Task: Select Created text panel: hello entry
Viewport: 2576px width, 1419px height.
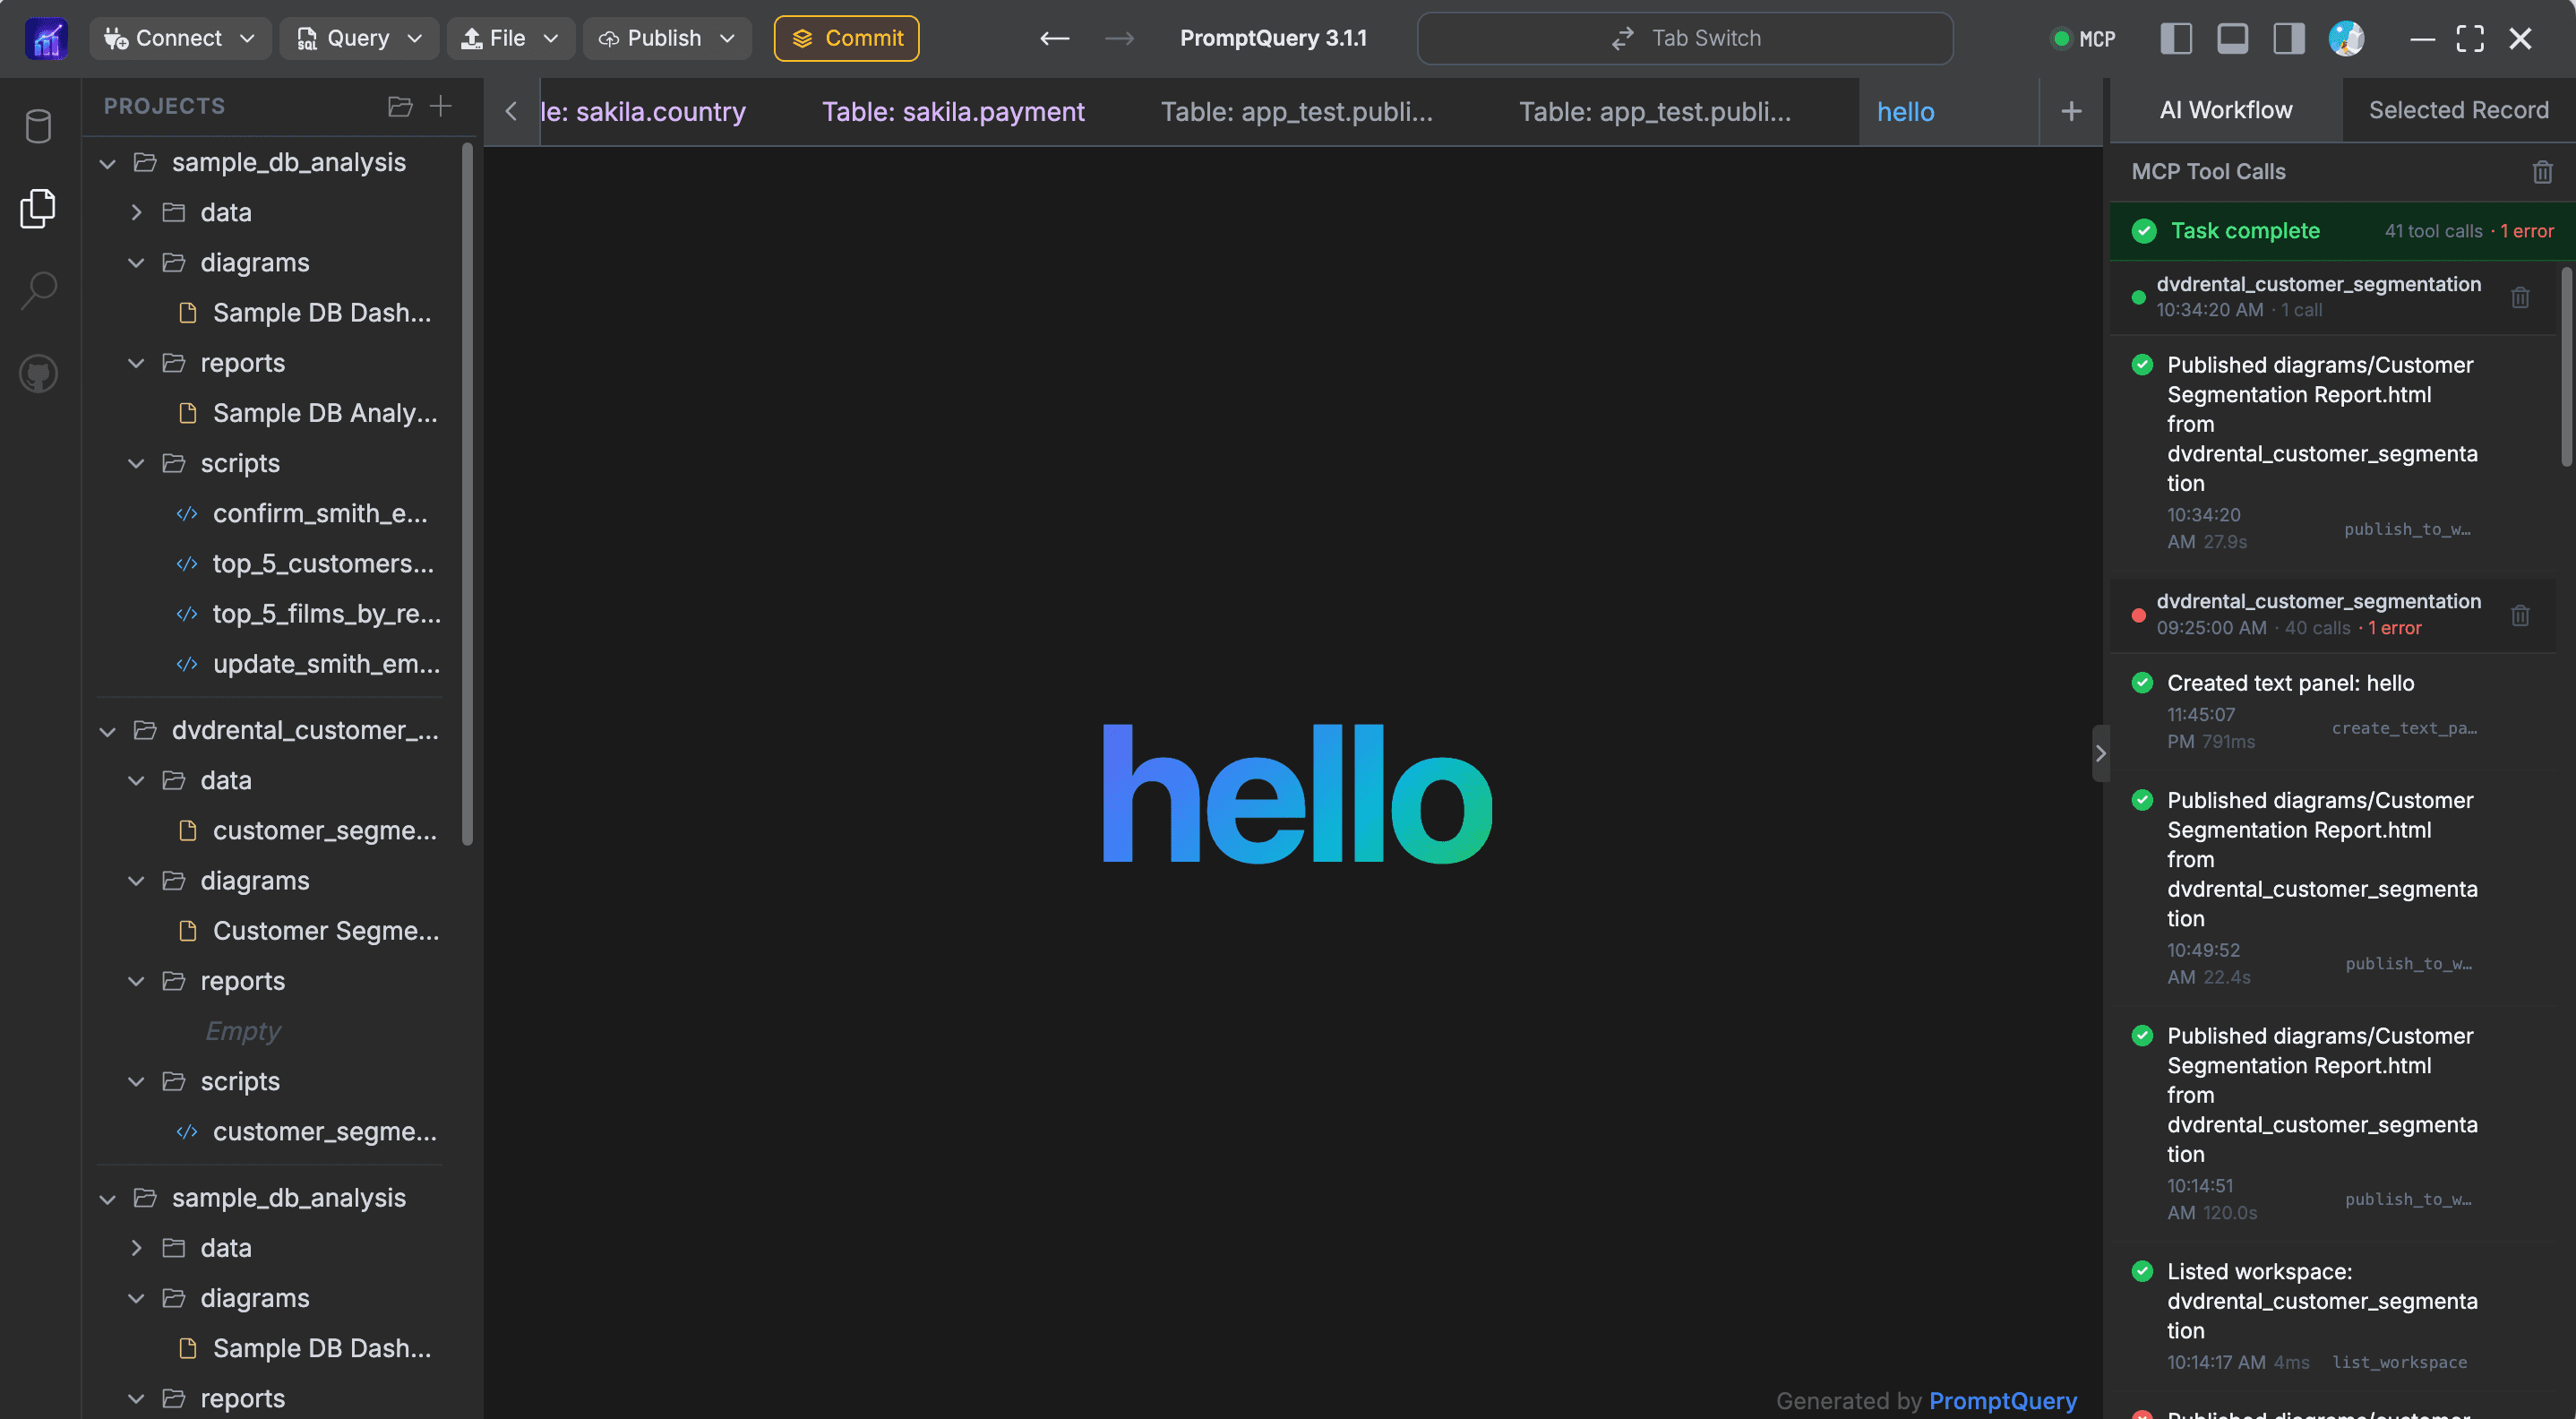Action: click(x=2334, y=712)
